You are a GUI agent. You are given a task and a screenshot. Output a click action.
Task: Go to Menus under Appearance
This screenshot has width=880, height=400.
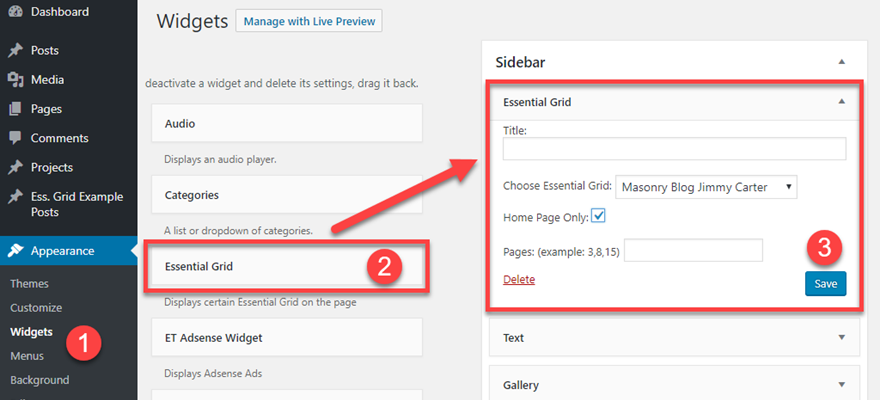click(x=27, y=356)
